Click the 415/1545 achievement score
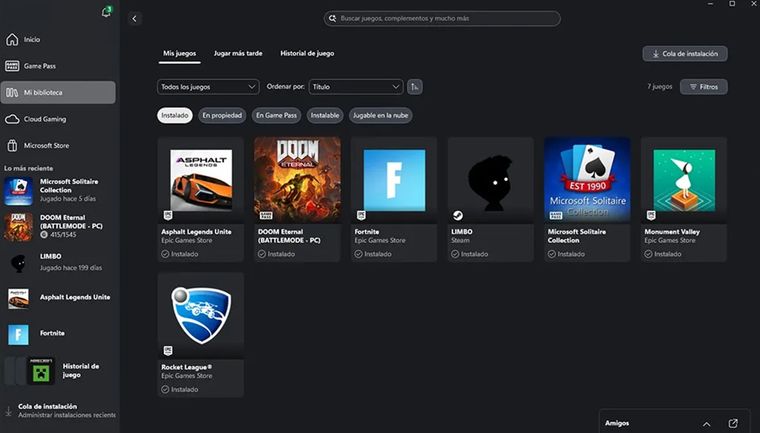 (63, 235)
